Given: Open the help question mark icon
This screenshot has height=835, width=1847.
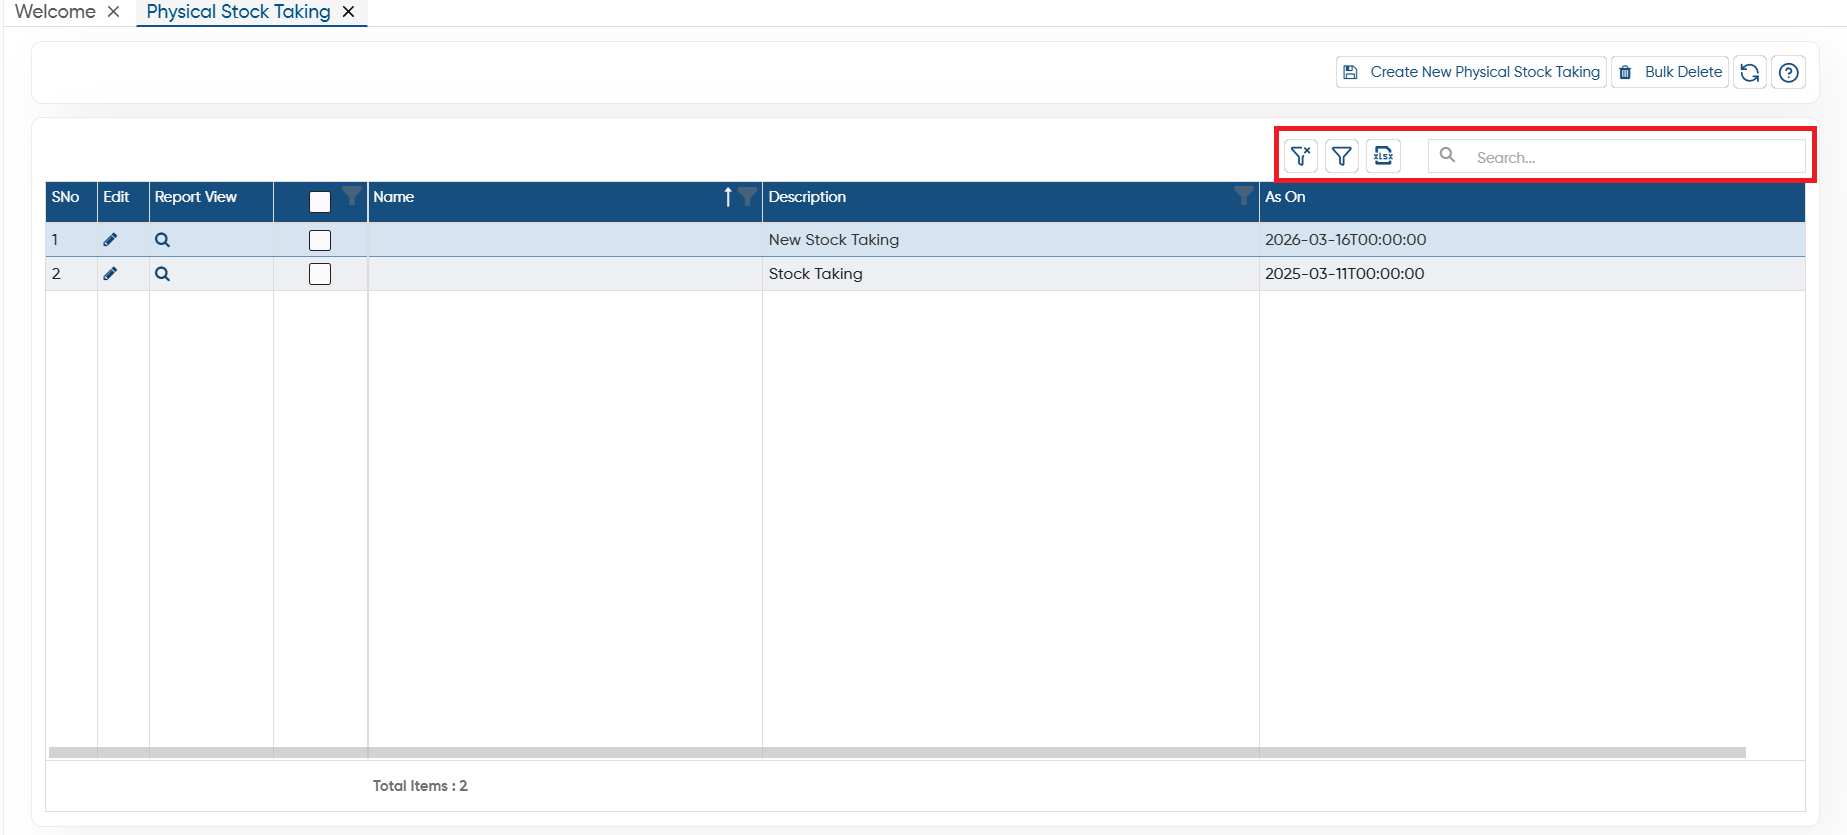Looking at the screenshot, I should [x=1788, y=72].
